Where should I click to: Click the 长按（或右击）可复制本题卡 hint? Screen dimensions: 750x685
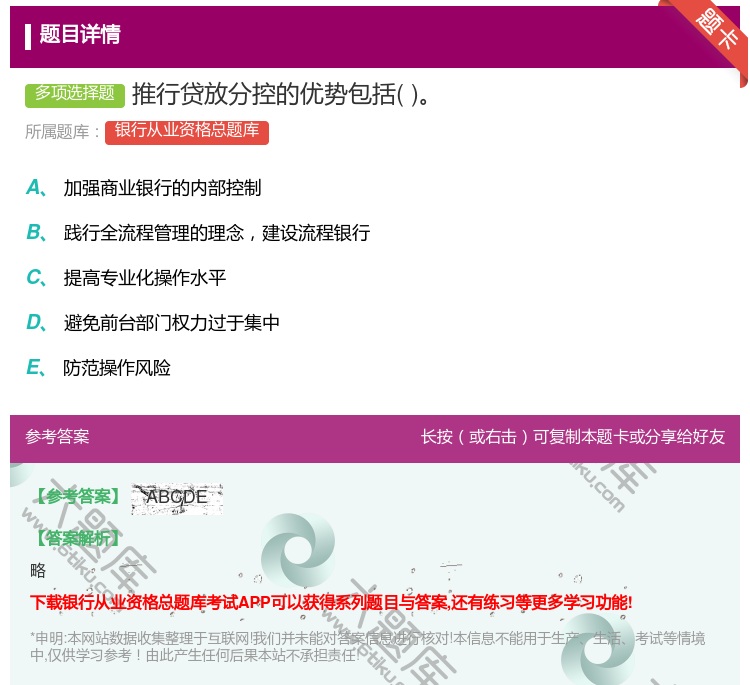coord(573,437)
